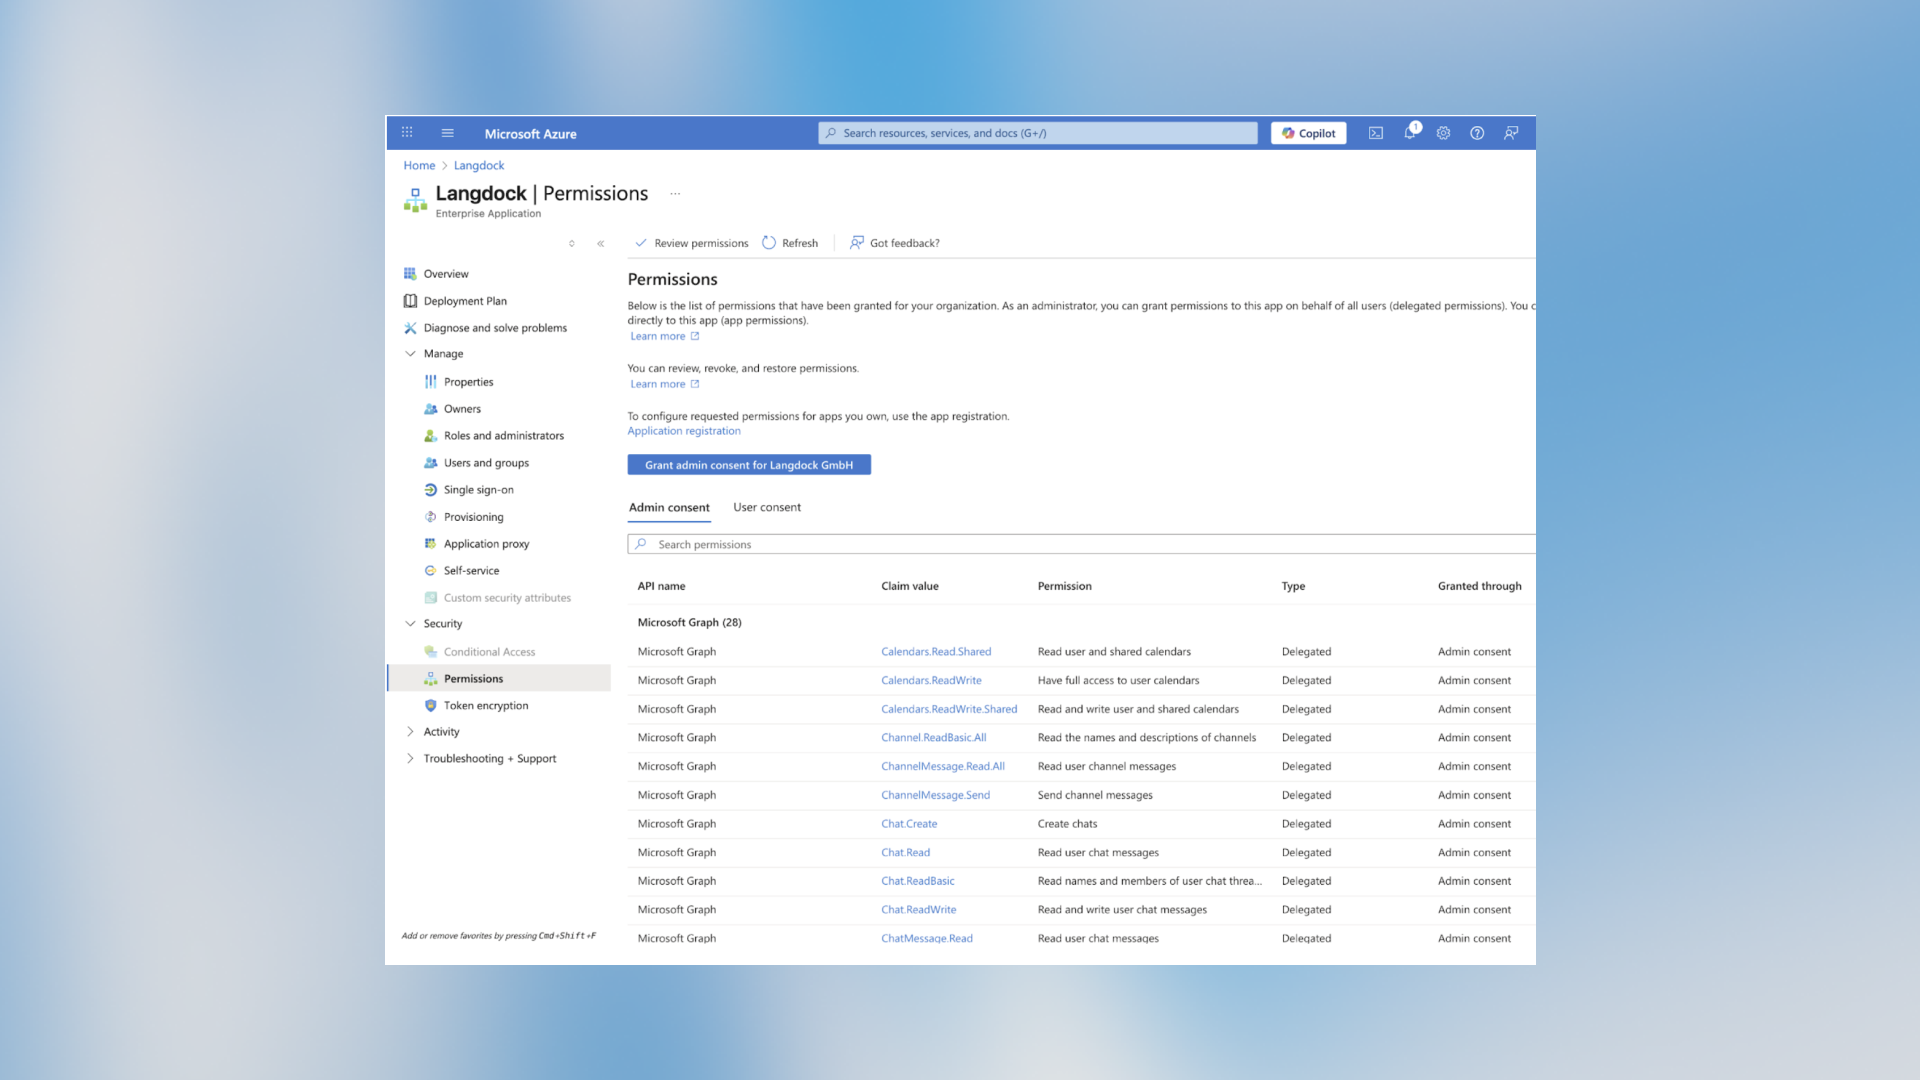Open the notifications bell
The width and height of the screenshot is (1920, 1080).
(x=1409, y=132)
